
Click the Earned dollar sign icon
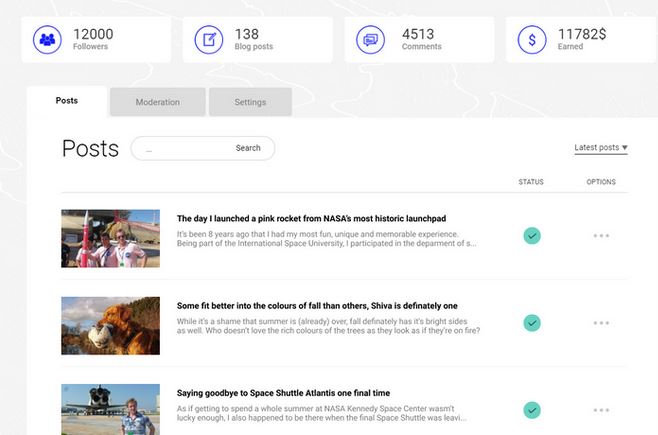pyautogui.click(x=532, y=40)
